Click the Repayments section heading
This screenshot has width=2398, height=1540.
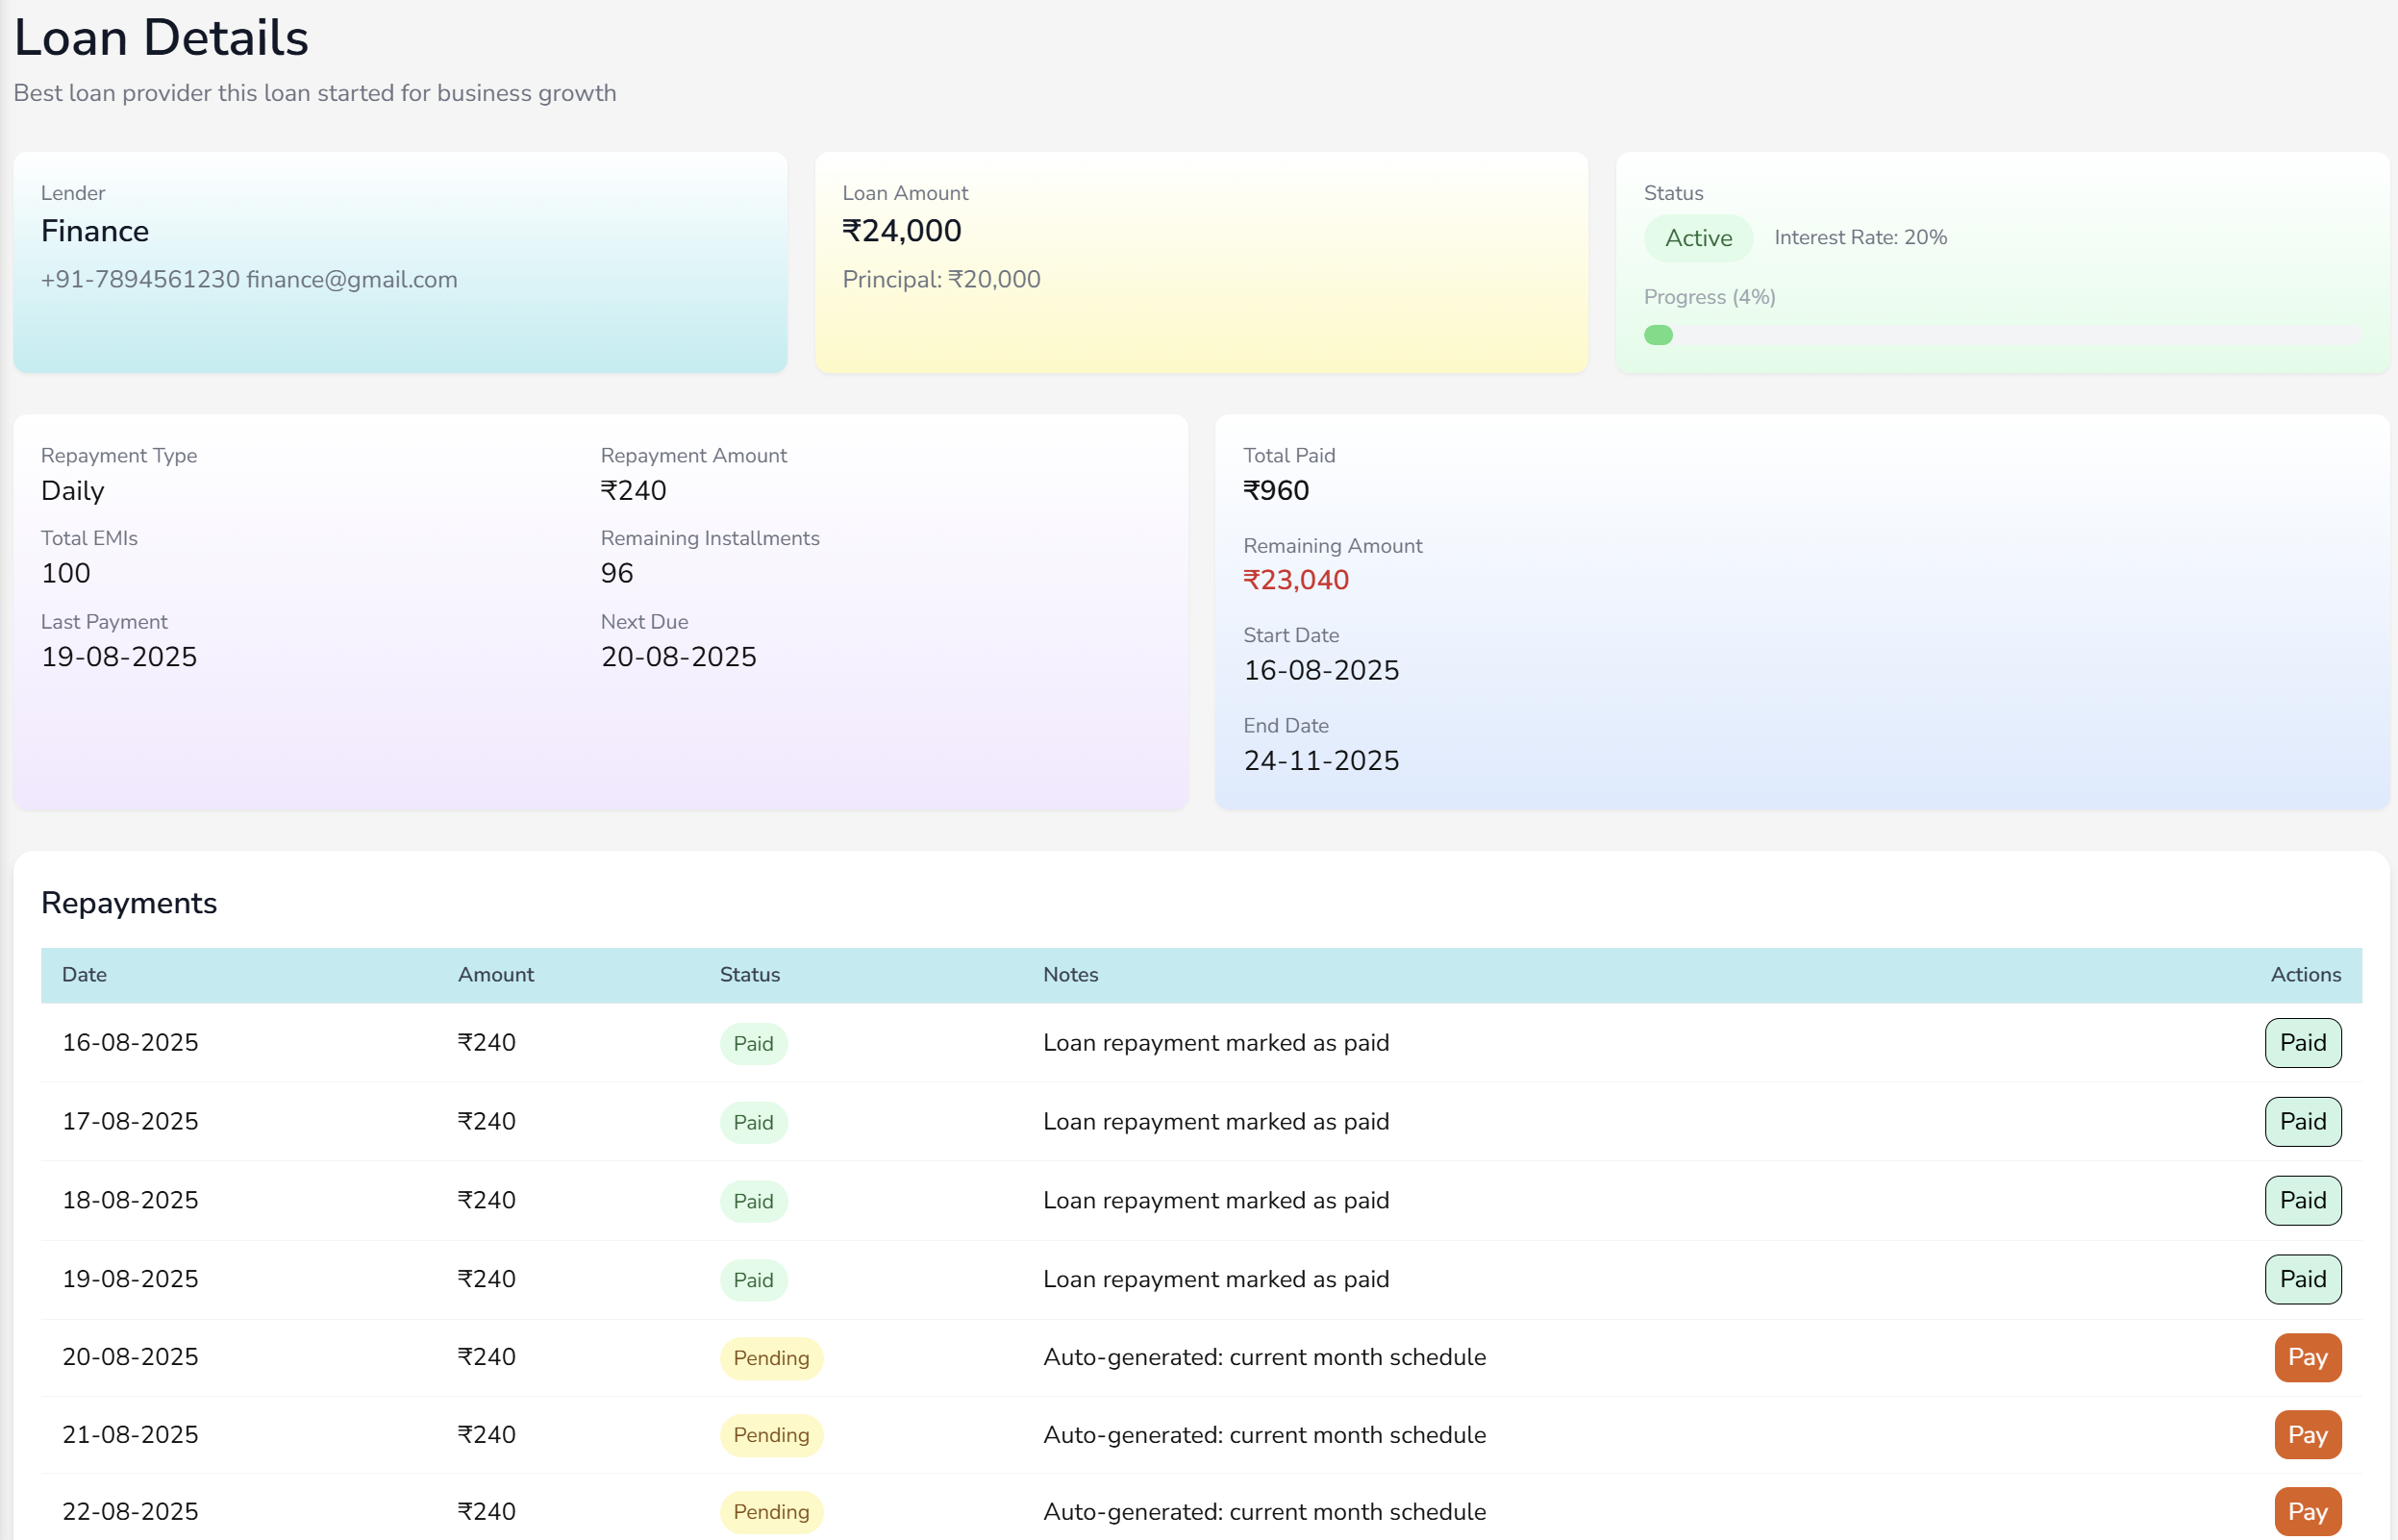(129, 903)
